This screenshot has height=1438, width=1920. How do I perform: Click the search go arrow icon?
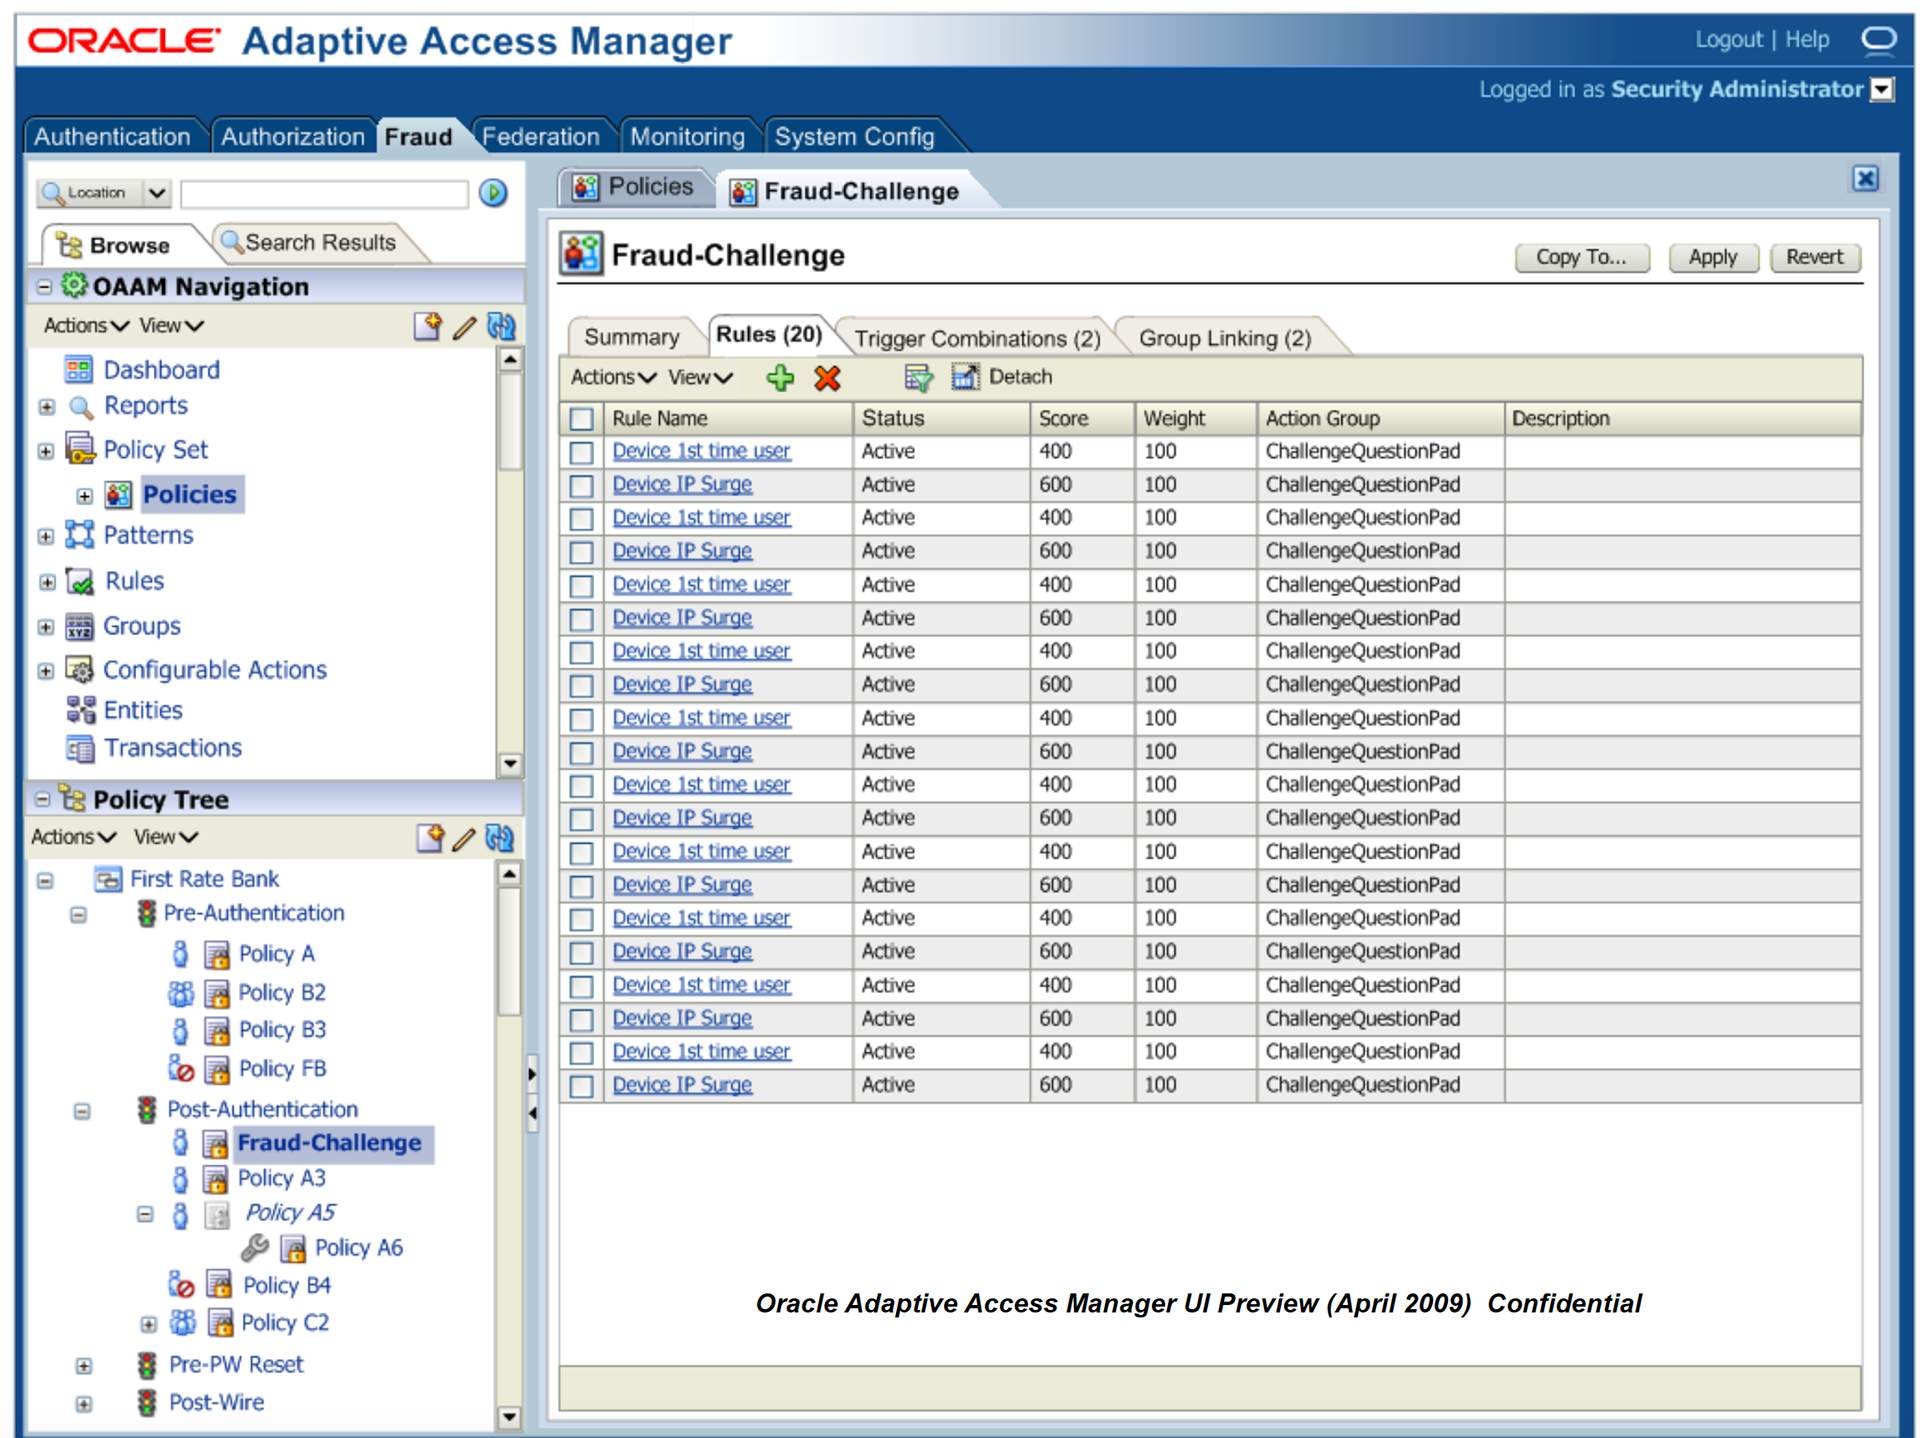click(493, 192)
